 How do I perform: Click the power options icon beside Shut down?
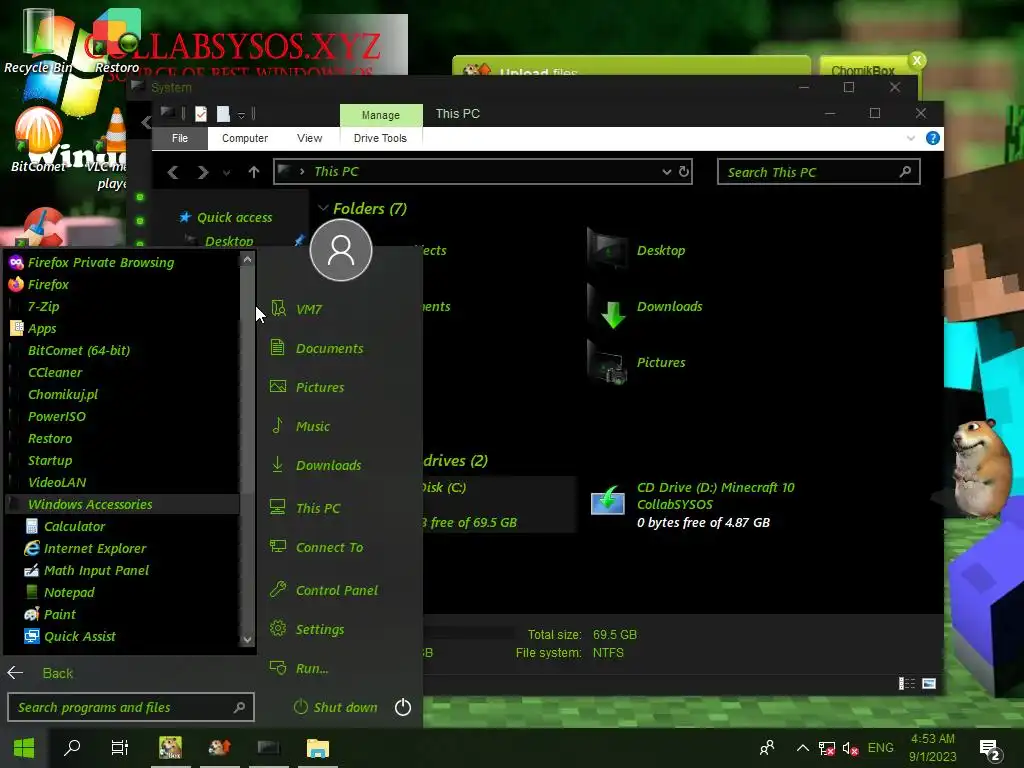click(403, 707)
